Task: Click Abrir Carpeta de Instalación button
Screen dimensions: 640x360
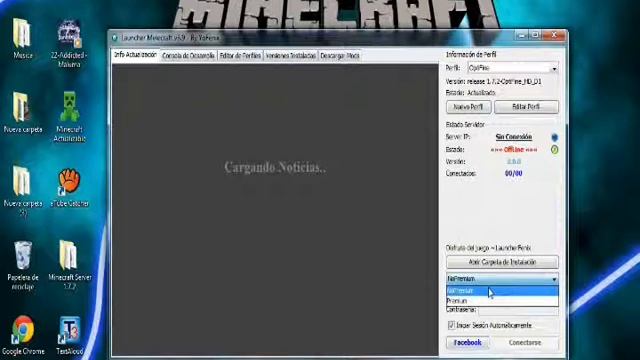Action: pyautogui.click(x=502, y=262)
